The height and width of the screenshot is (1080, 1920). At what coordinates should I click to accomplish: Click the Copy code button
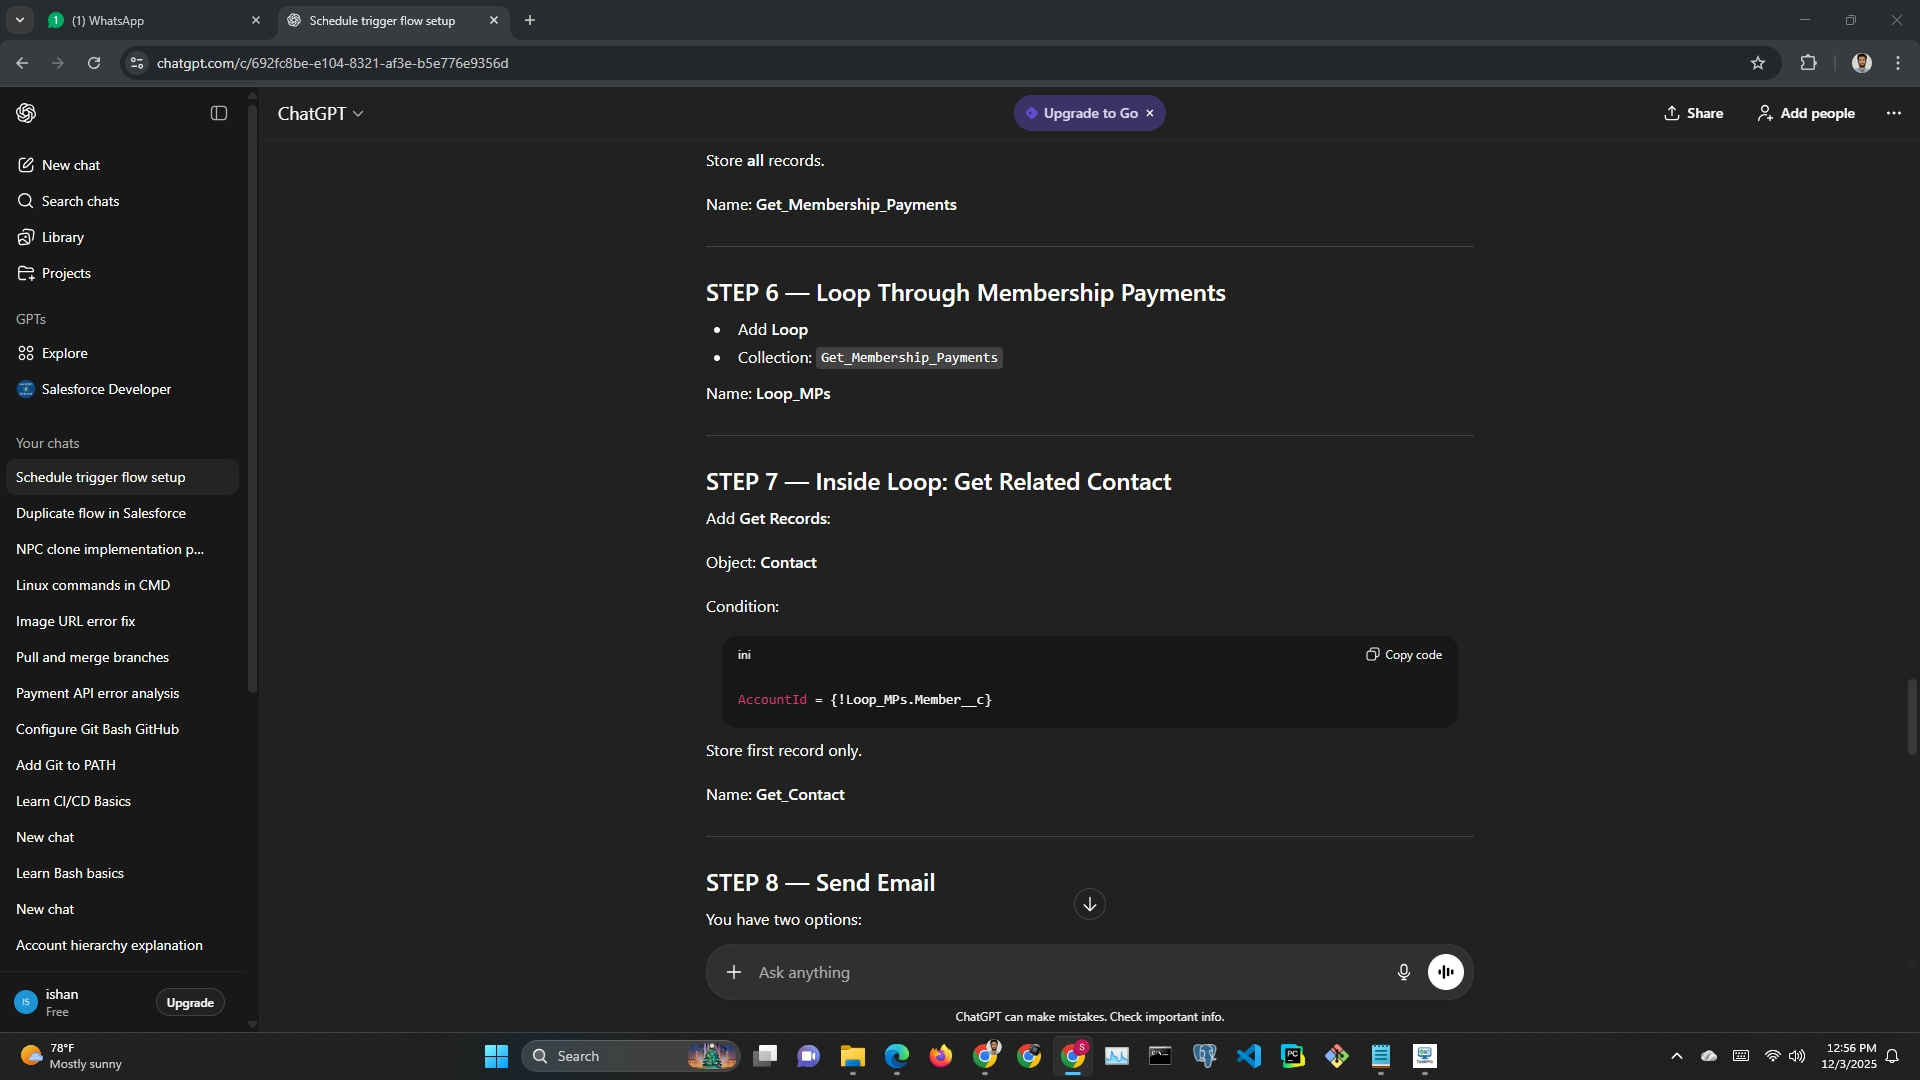tap(1404, 655)
